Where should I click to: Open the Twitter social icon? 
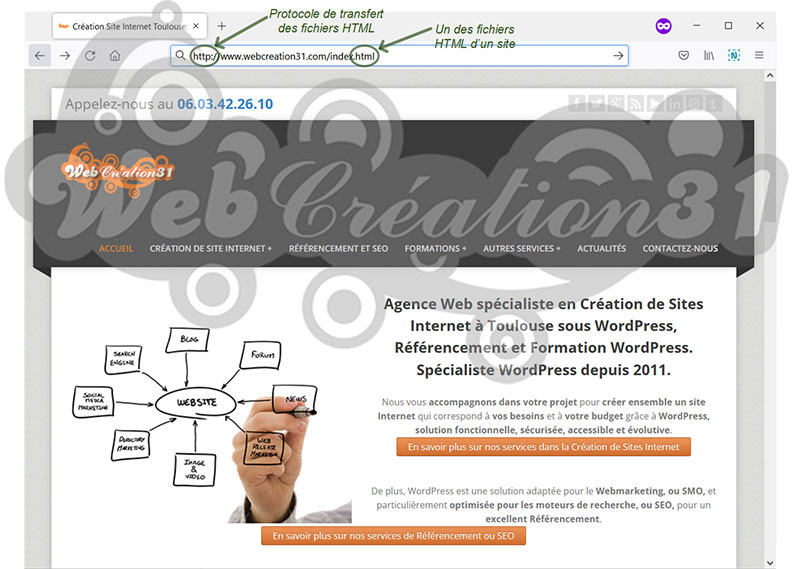[596, 104]
